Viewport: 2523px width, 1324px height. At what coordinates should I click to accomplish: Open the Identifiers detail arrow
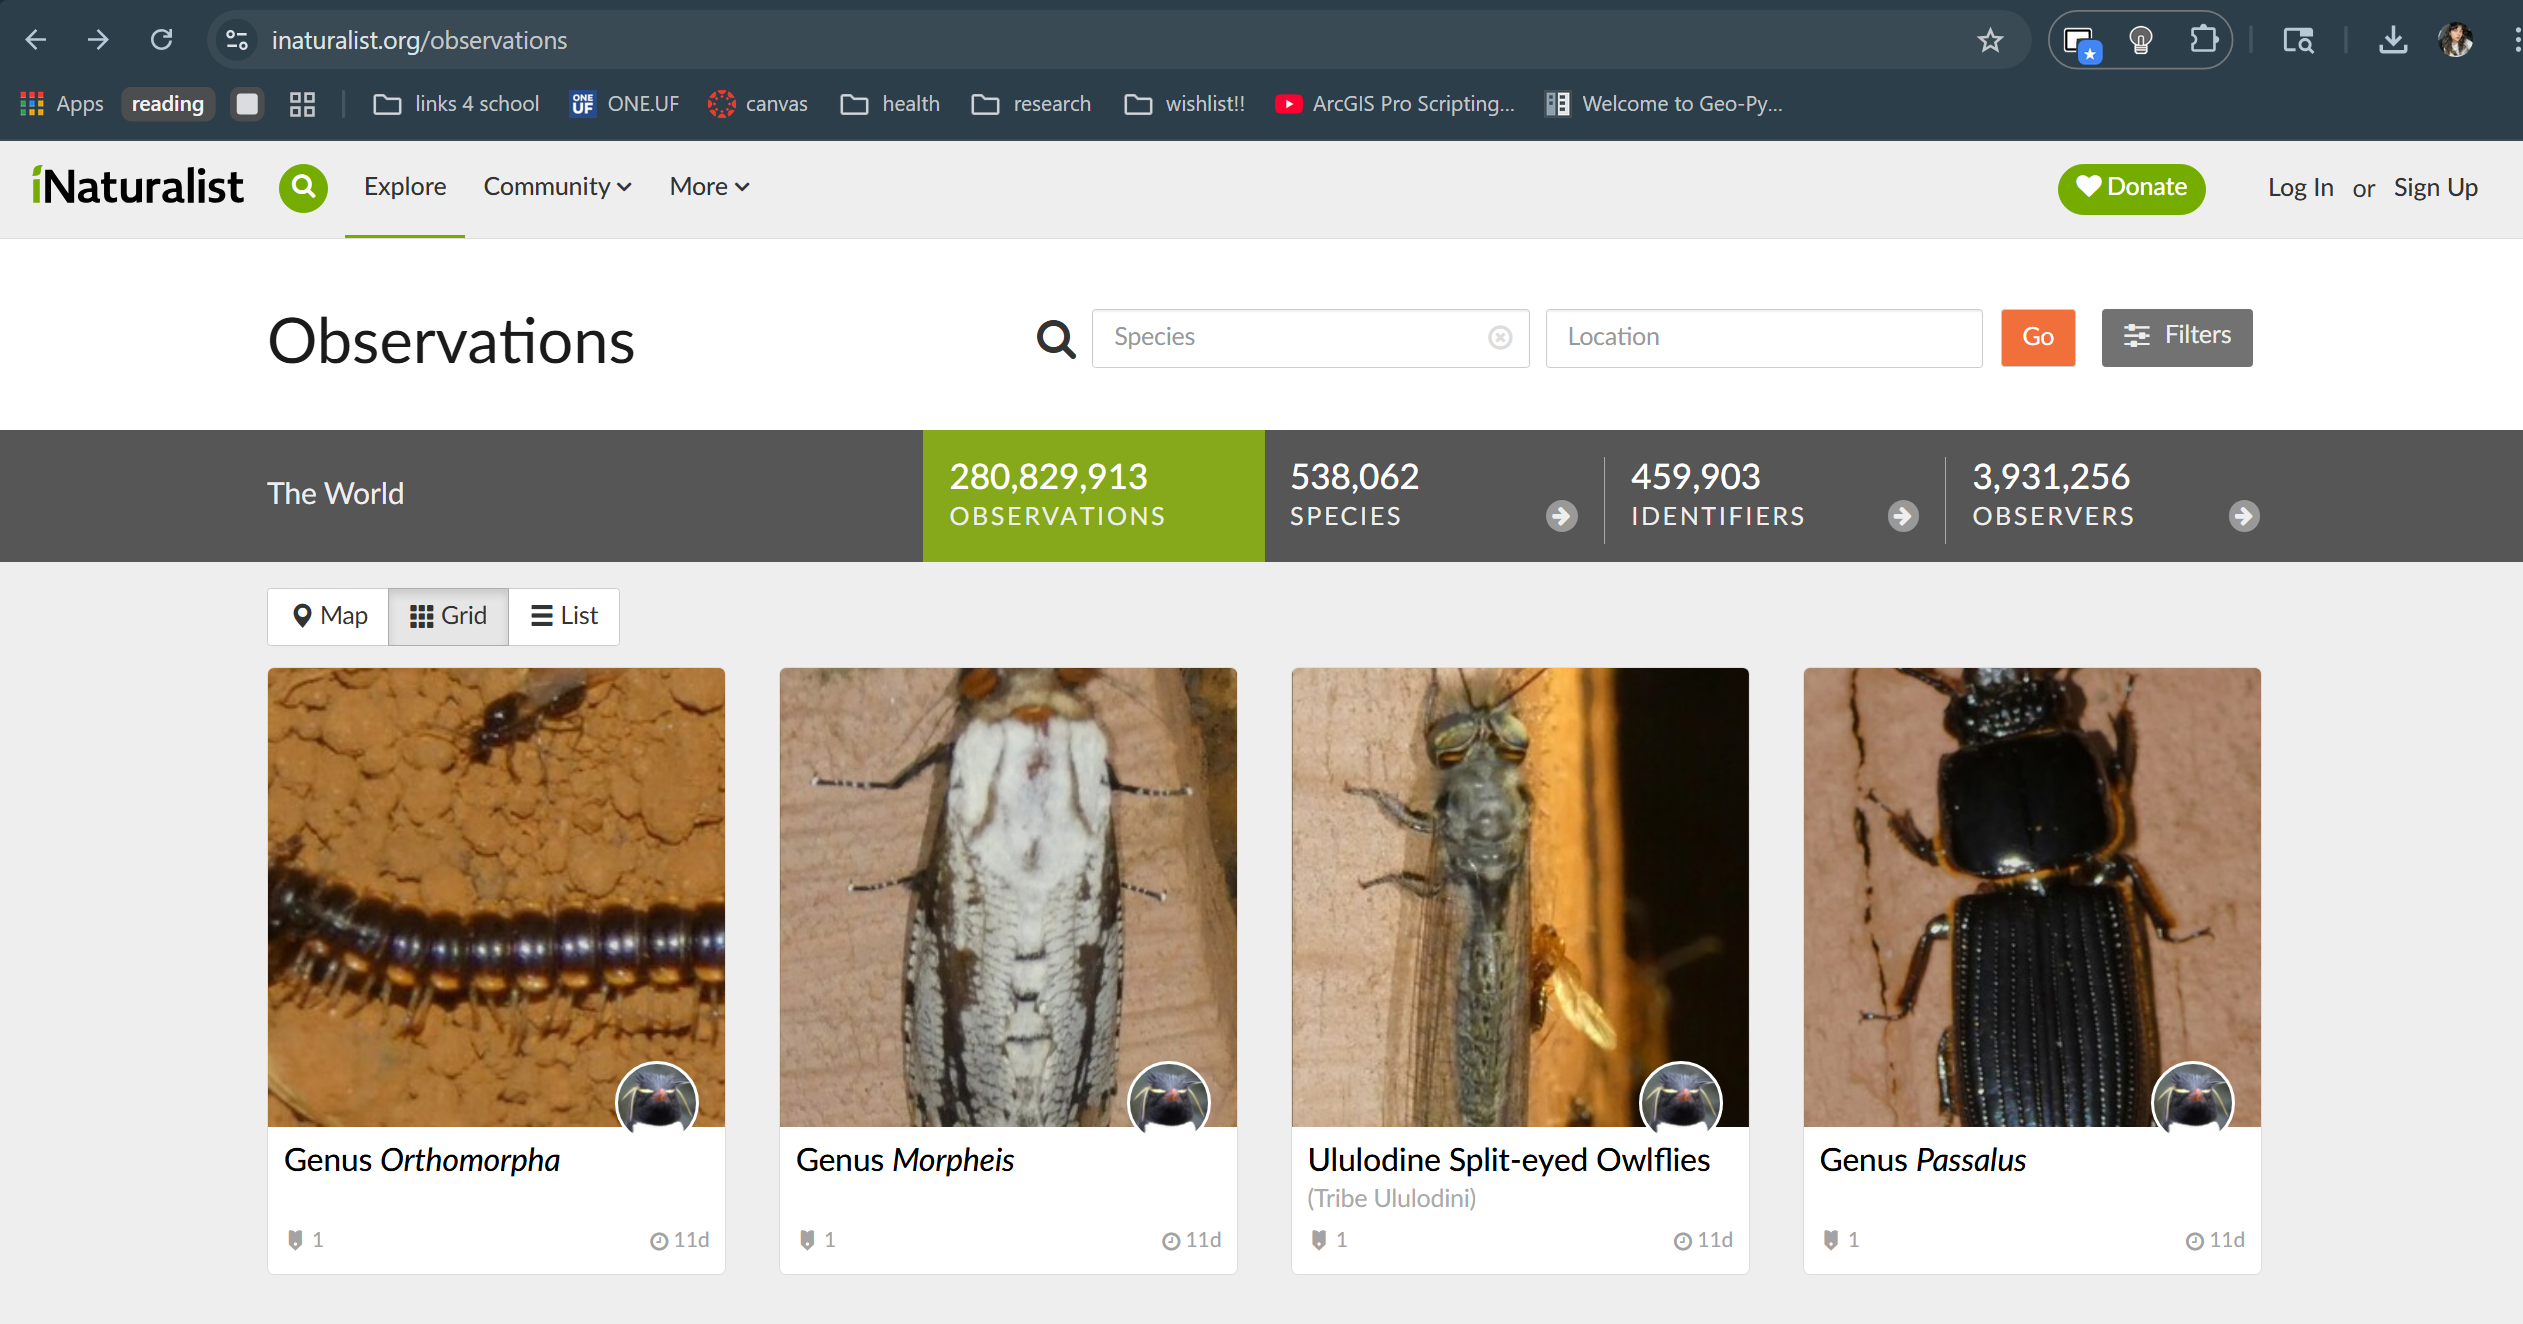point(1901,516)
